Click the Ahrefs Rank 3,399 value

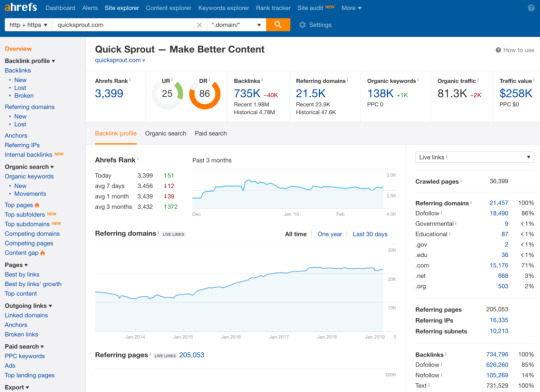point(109,93)
